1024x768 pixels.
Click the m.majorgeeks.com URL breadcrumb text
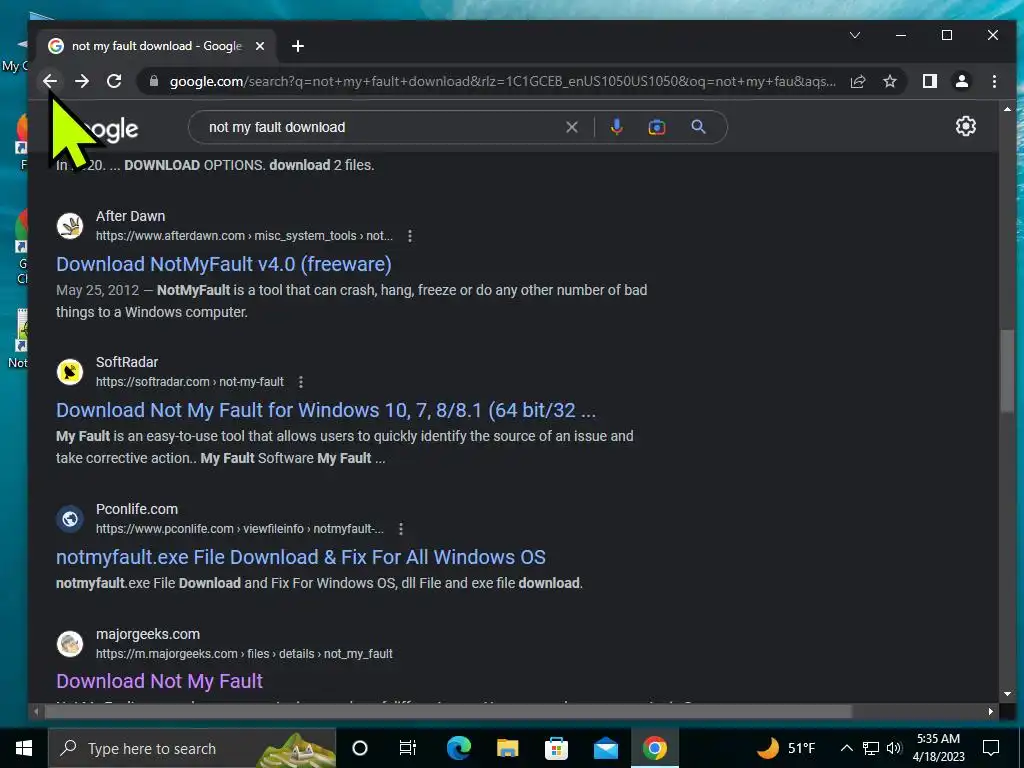pyautogui.click(x=244, y=654)
